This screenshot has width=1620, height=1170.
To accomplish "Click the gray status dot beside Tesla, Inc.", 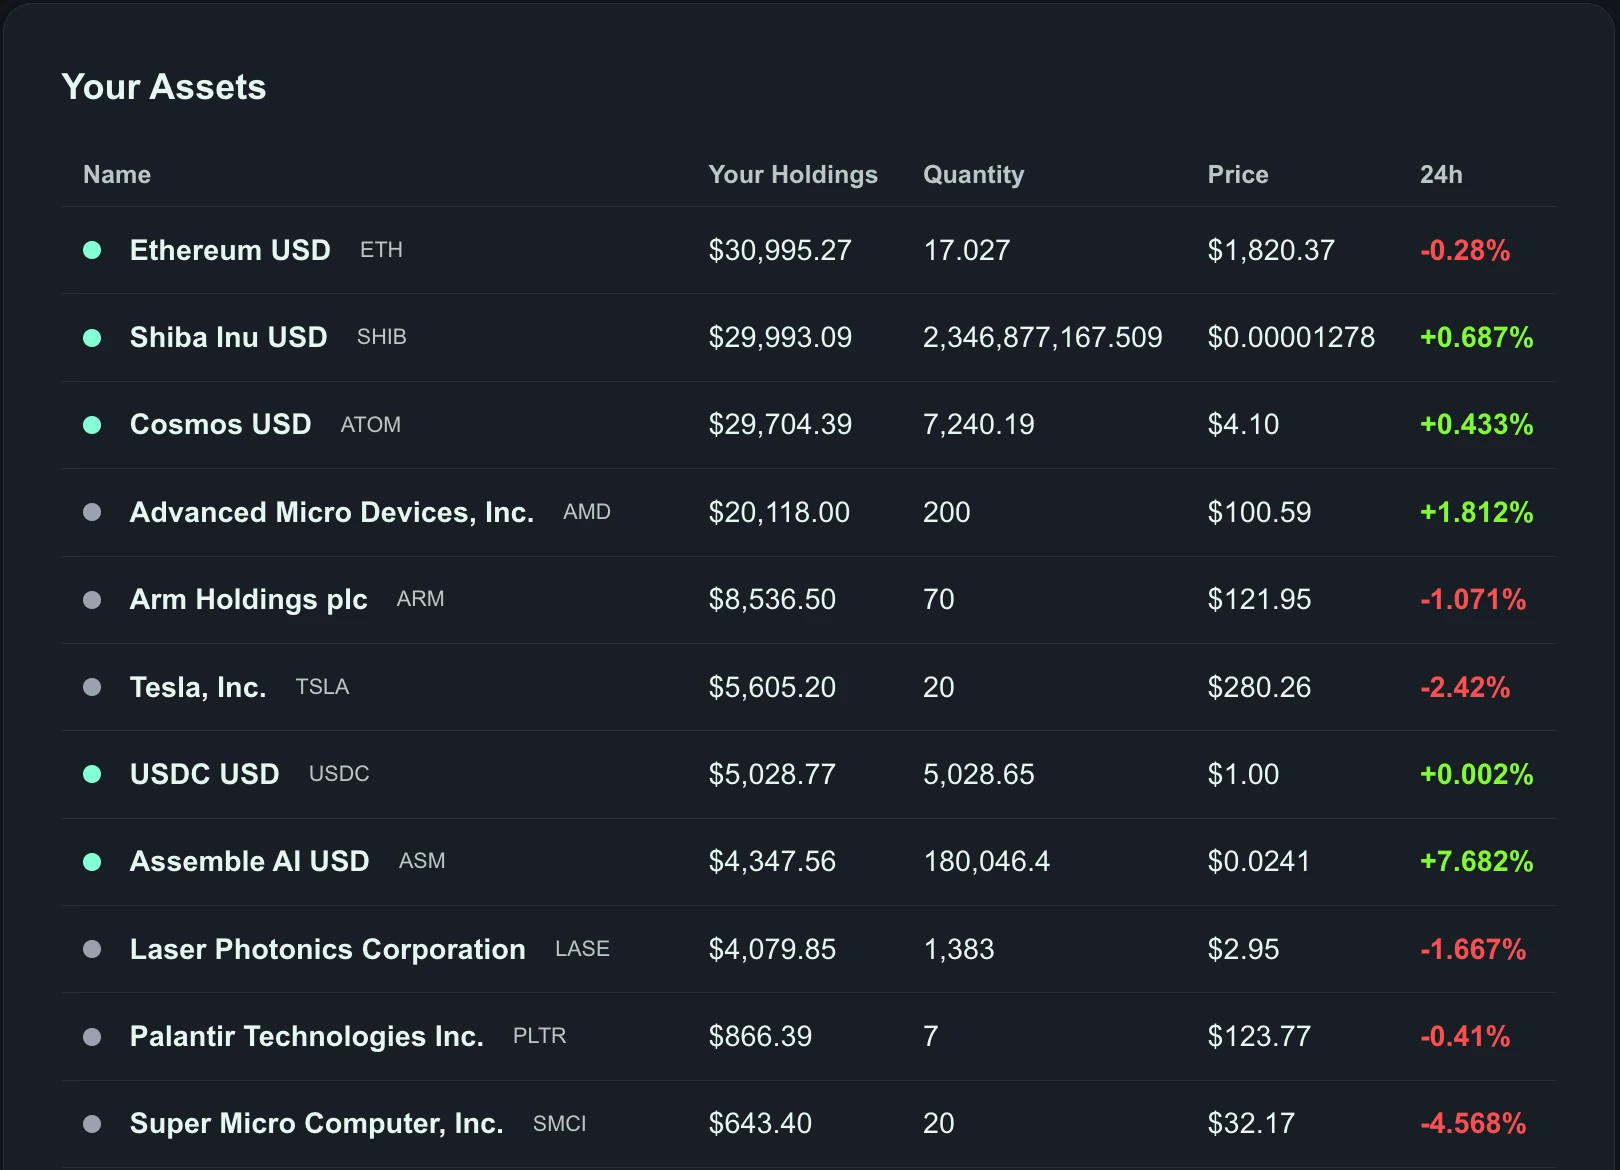I will click(x=92, y=687).
